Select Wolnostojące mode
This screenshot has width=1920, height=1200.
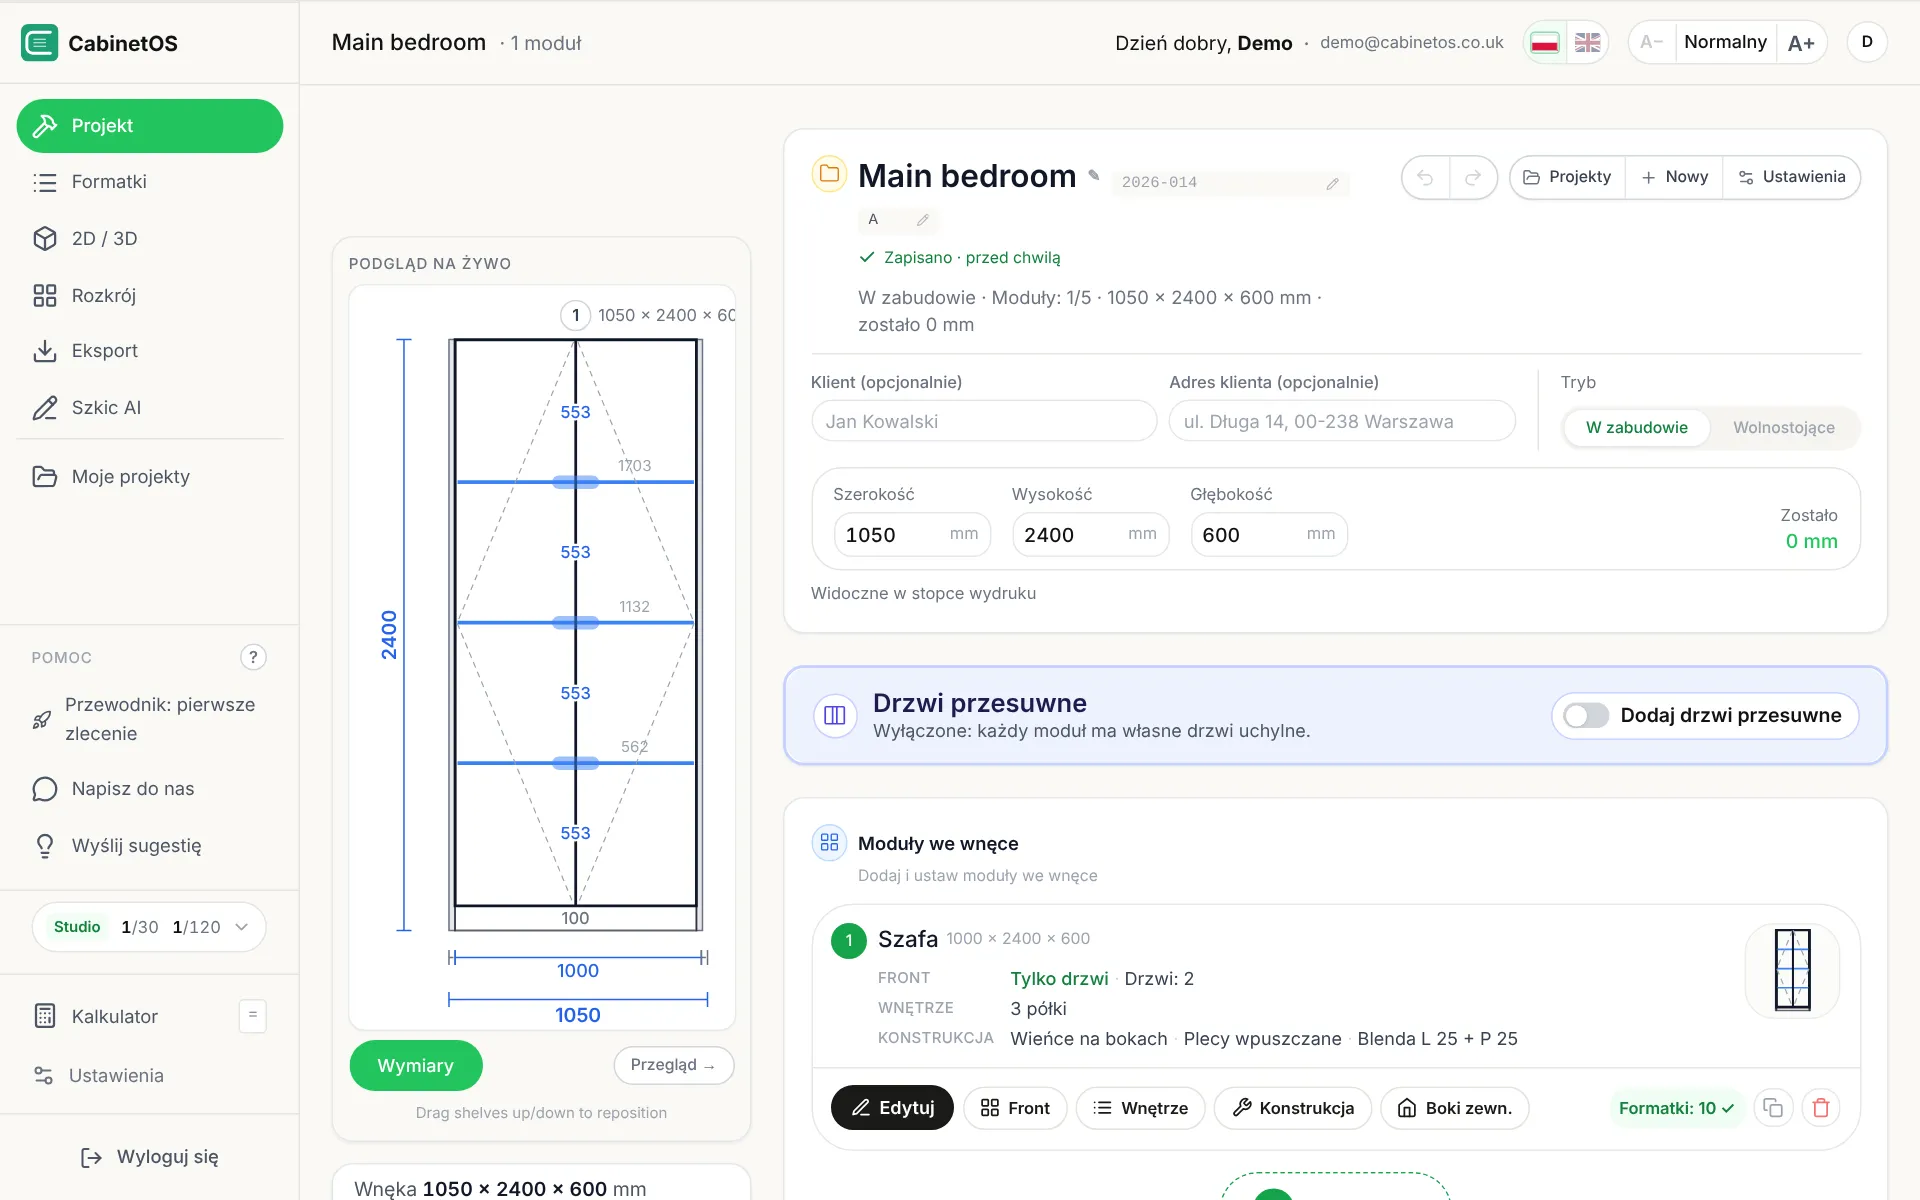point(1783,428)
